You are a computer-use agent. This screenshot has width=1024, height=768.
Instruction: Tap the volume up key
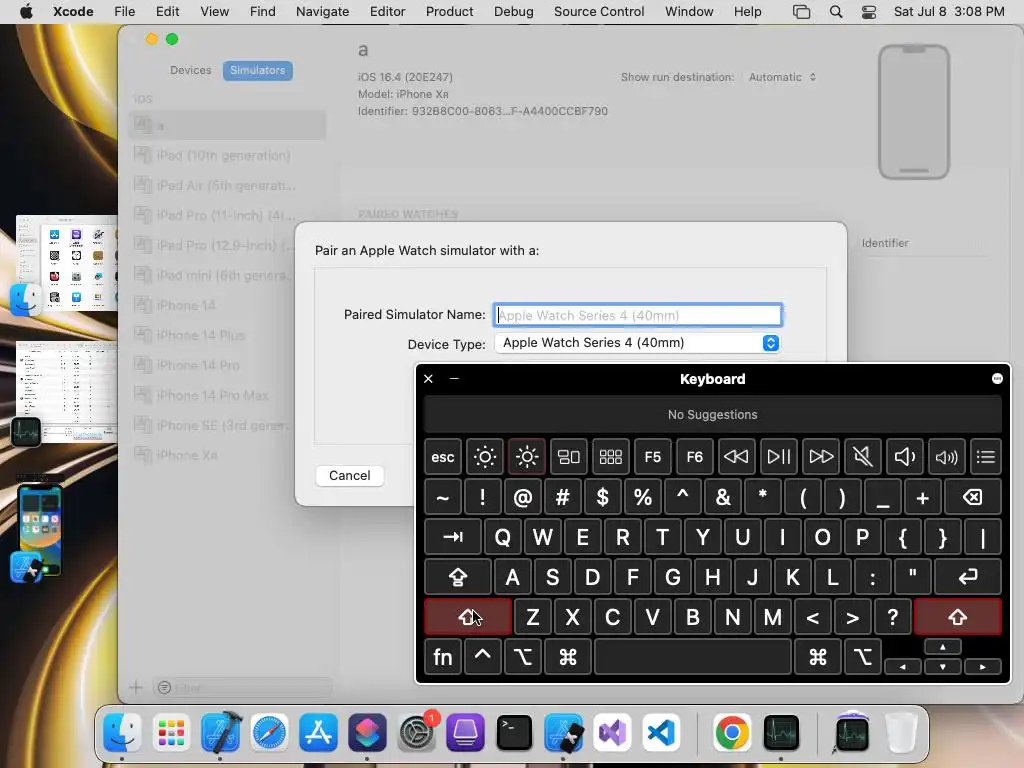point(946,456)
